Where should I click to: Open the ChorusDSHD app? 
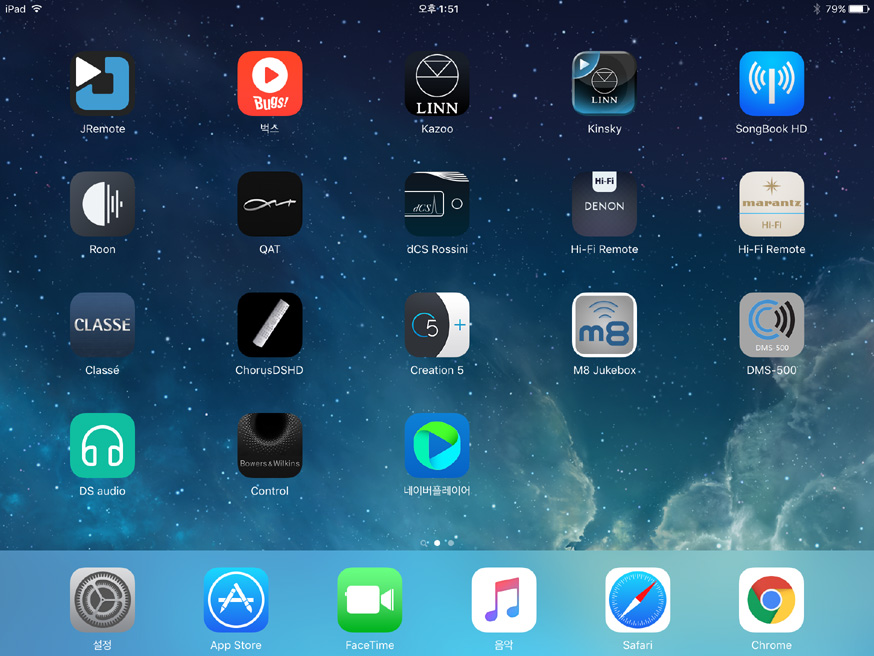click(270, 324)
